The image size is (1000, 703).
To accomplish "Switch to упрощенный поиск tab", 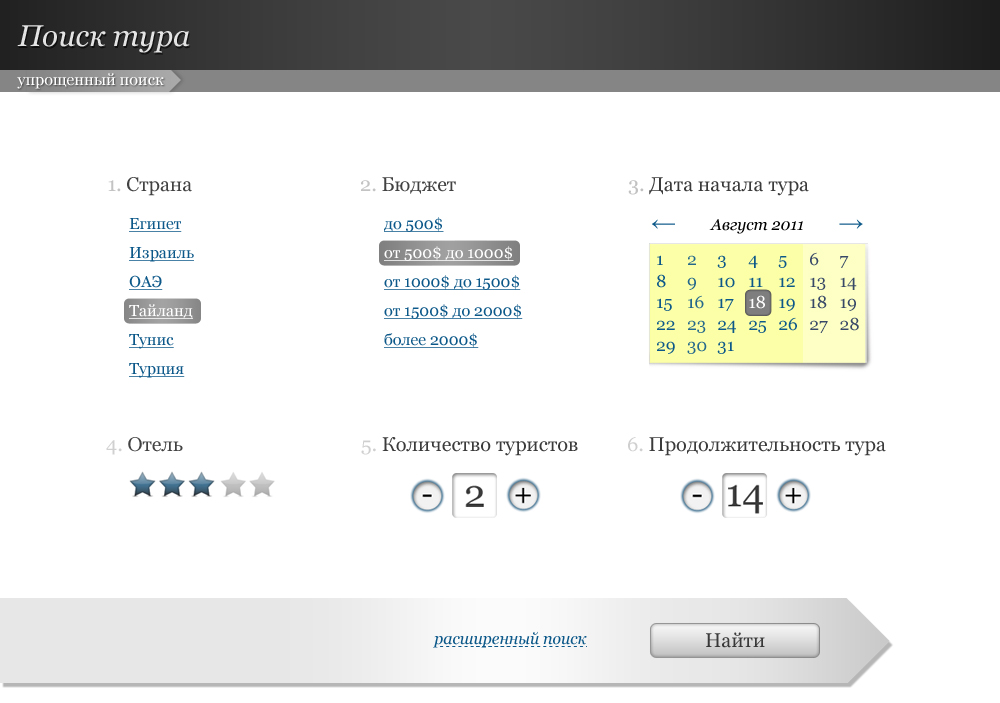I will pos(90,81).
